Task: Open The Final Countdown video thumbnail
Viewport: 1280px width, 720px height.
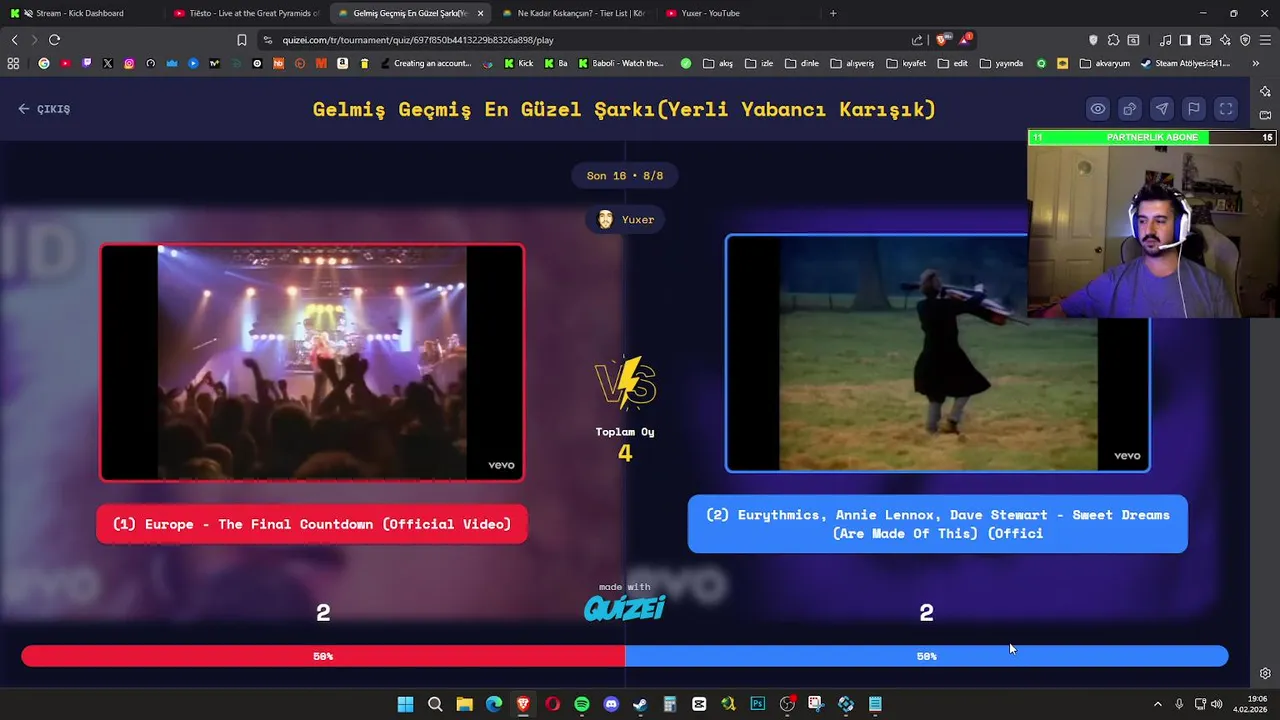Action: coord(312,362)
